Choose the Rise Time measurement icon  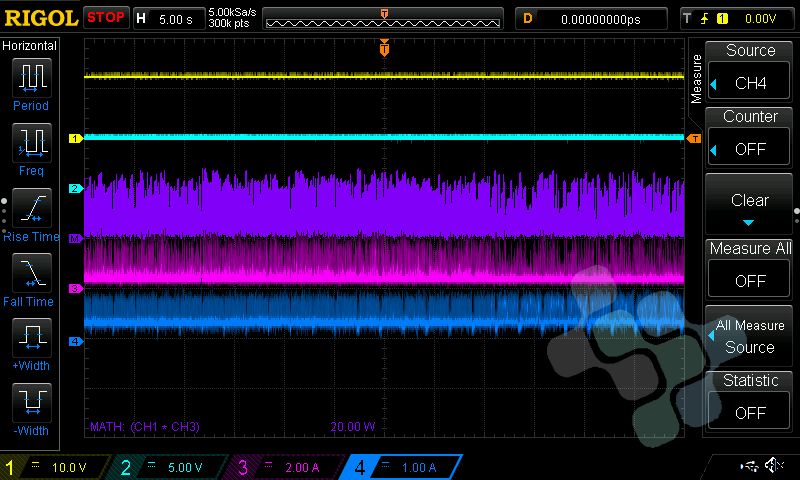point(31,208)
